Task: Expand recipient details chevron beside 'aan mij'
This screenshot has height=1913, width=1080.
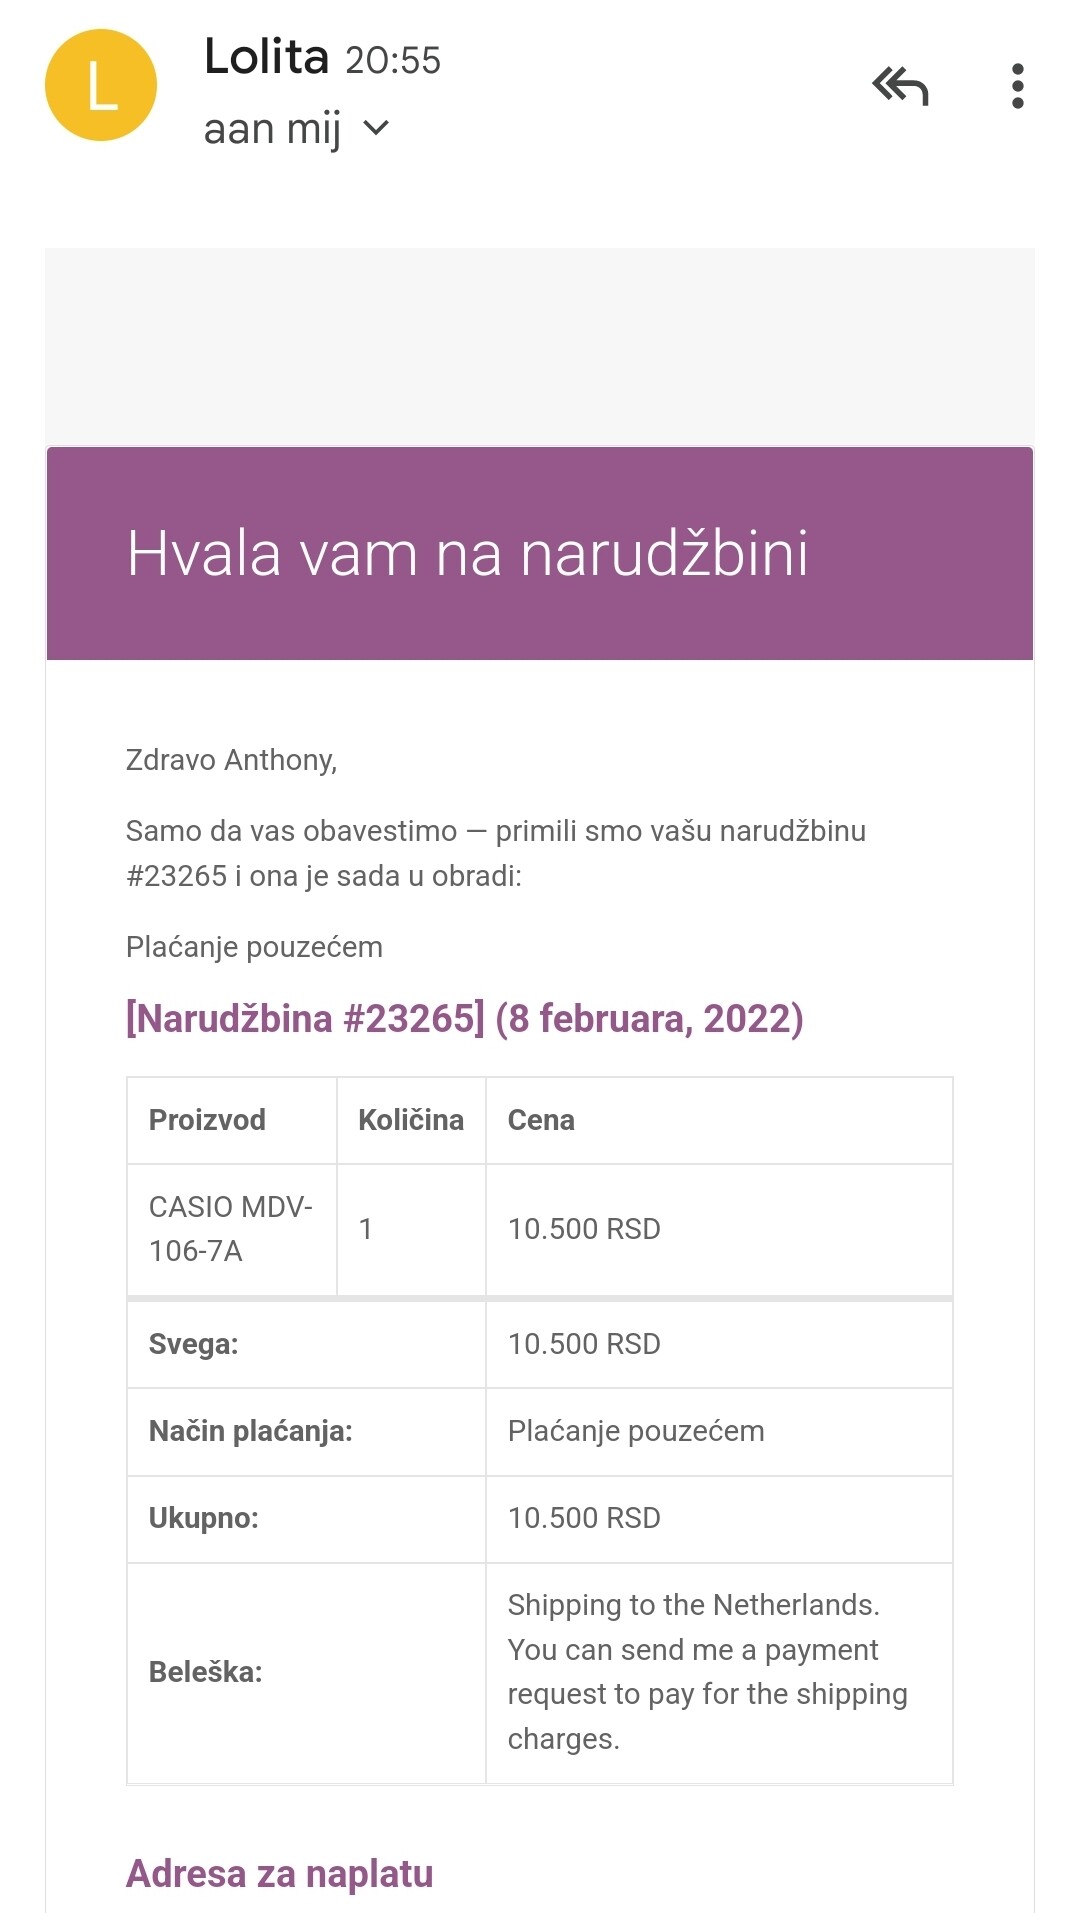Action: [x=376, y=128]
